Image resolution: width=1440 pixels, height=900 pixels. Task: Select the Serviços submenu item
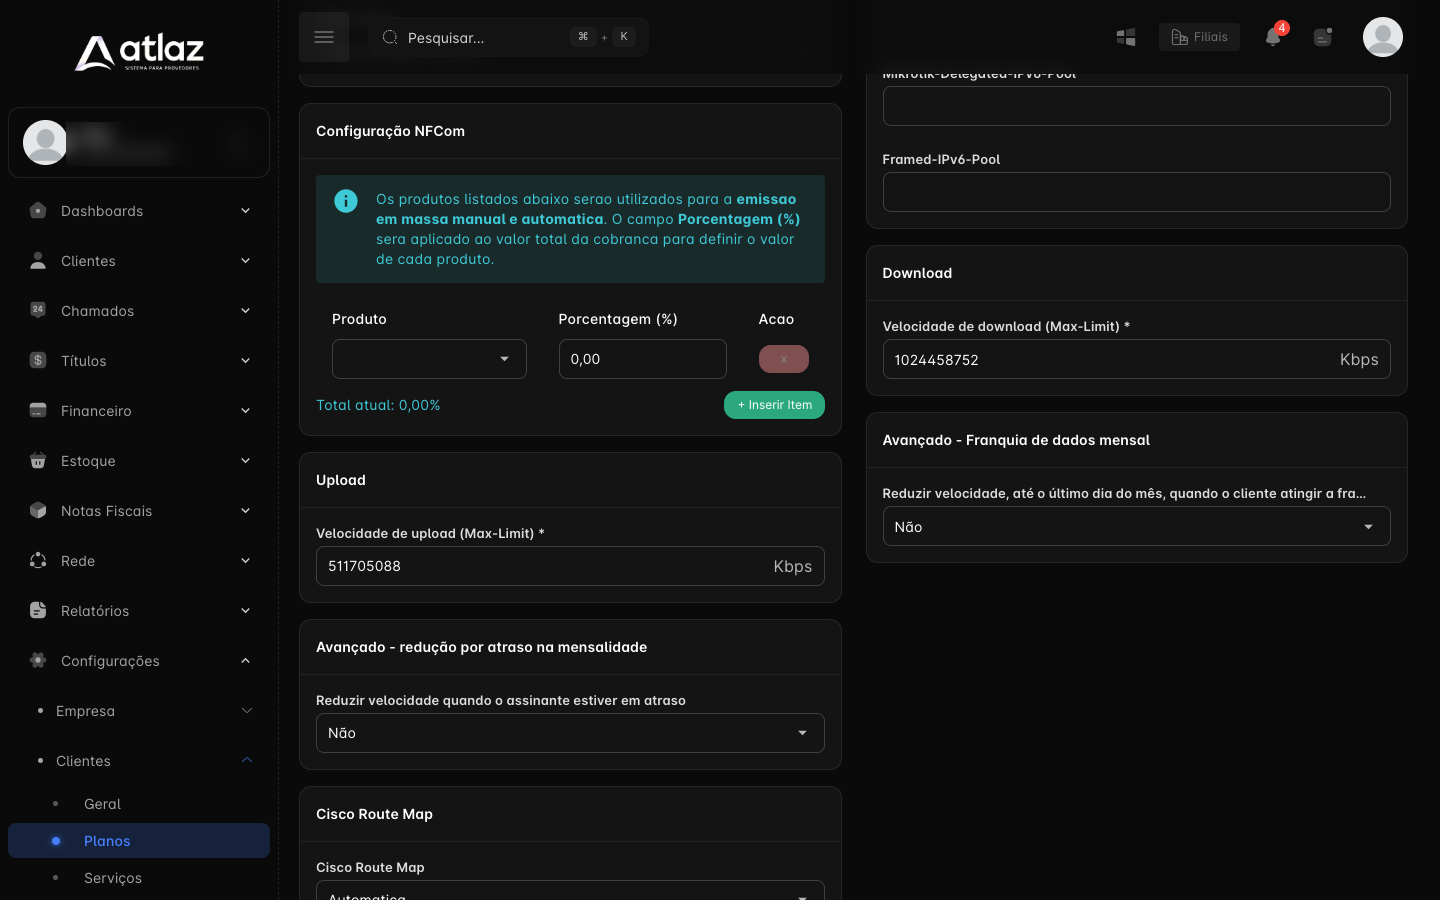[x=139, y=878]
